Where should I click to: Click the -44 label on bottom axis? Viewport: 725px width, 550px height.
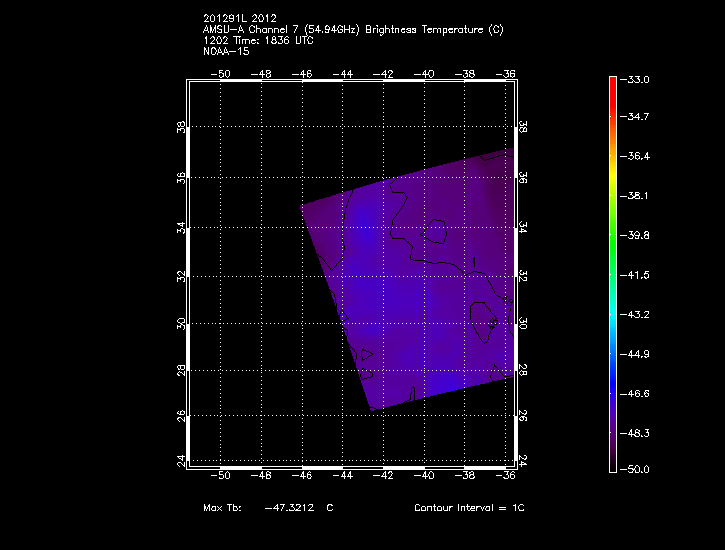click(x=343, y=477)
